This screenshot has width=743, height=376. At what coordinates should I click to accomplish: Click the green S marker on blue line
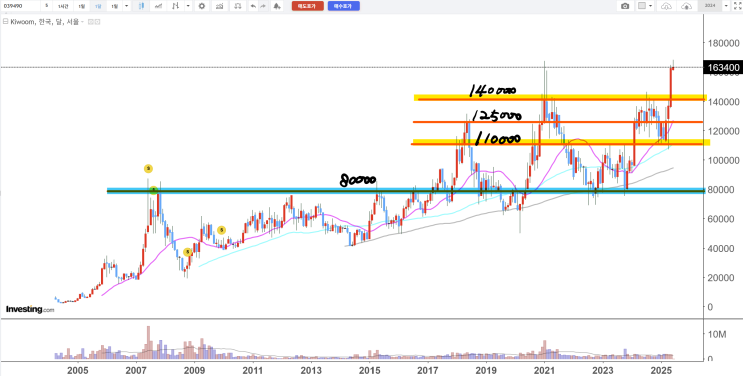(x=154, y=190)
